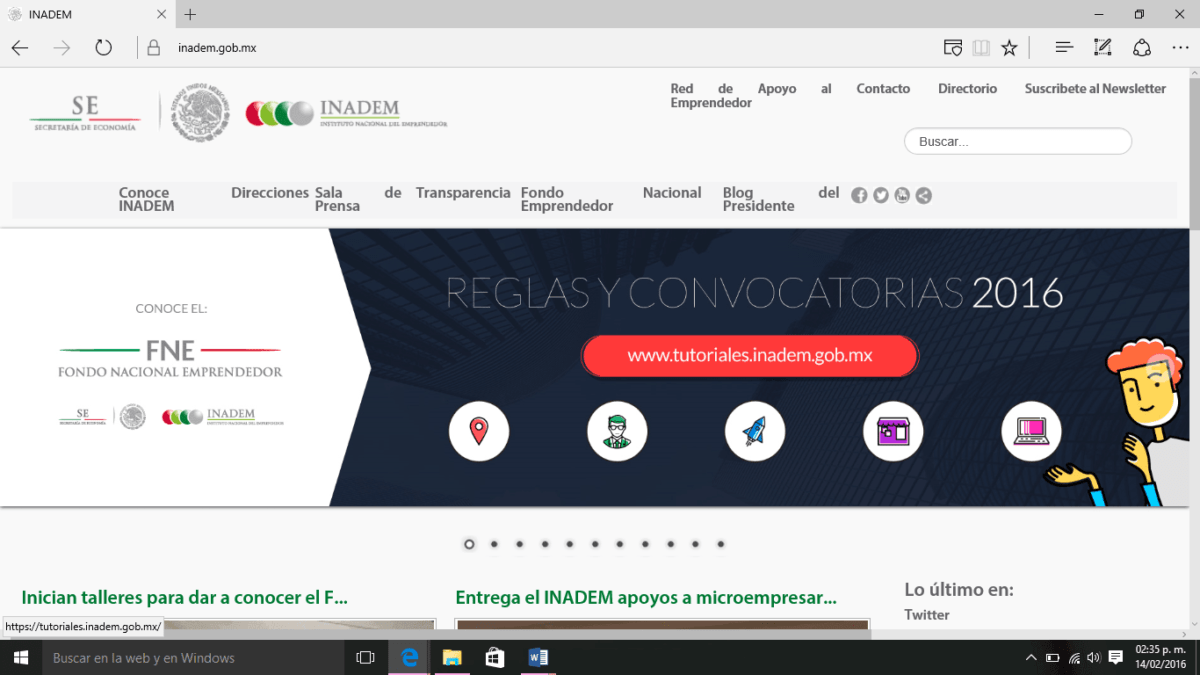Screen dimensions: 1200x675
Task: Open the Contacto link
Action: pyautogui.click(x=883, y=89)
